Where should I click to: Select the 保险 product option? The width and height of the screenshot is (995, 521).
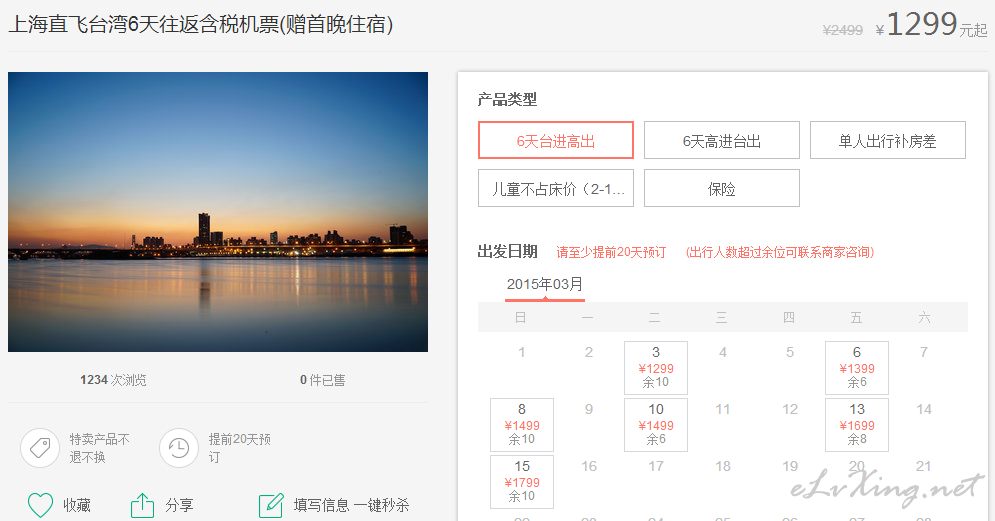(722, 188)
